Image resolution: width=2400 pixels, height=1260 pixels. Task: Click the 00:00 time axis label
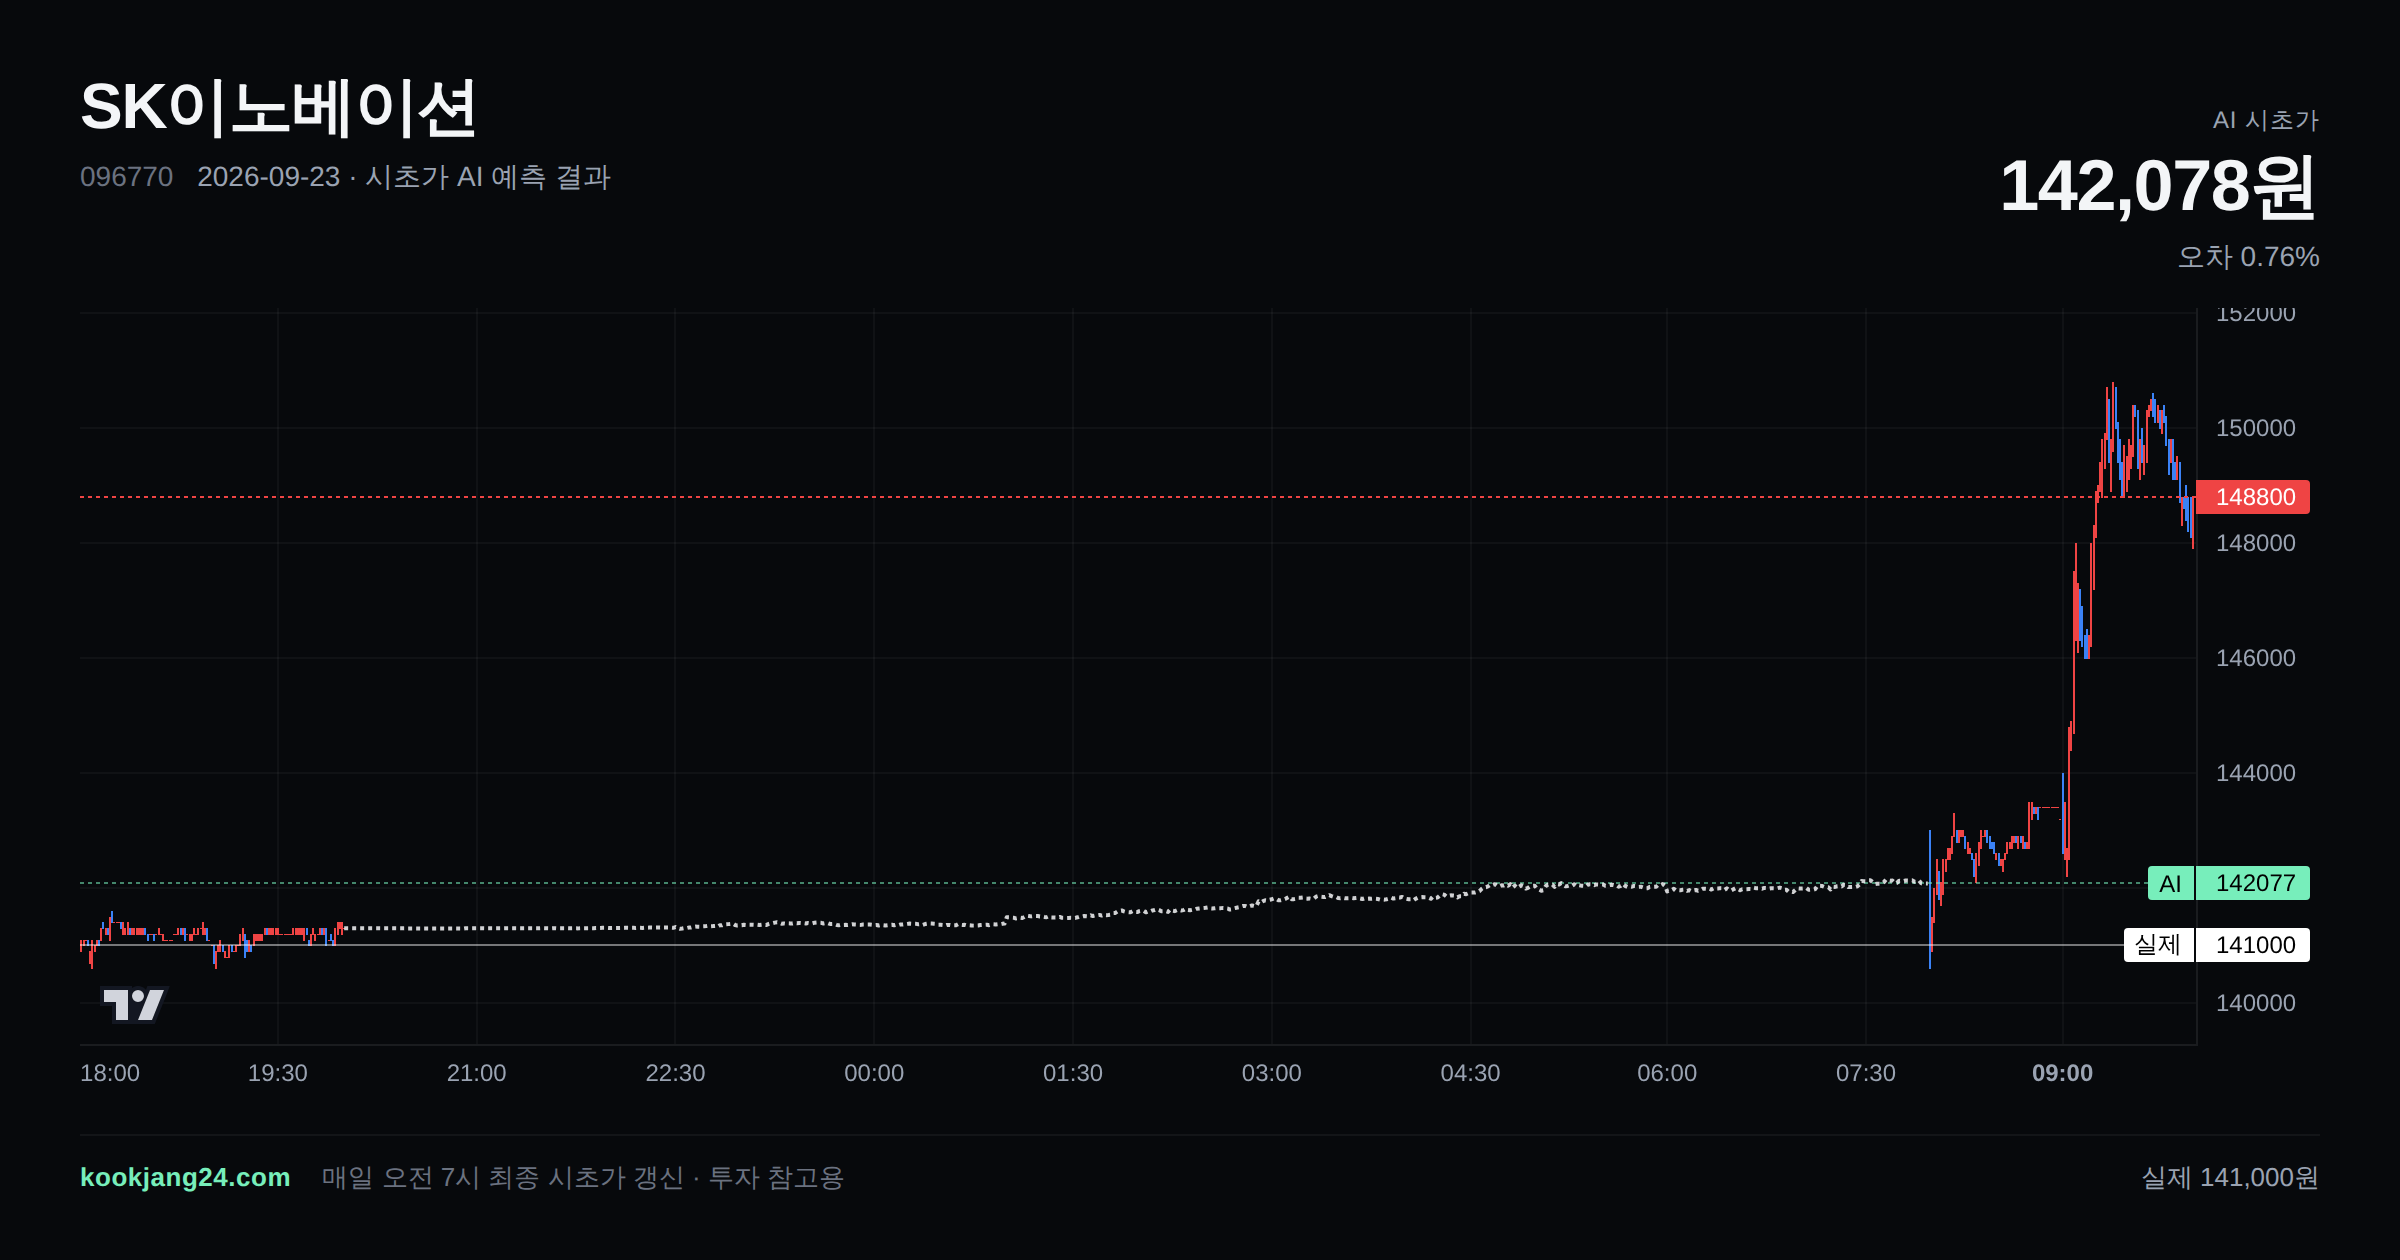point(874,1073)
